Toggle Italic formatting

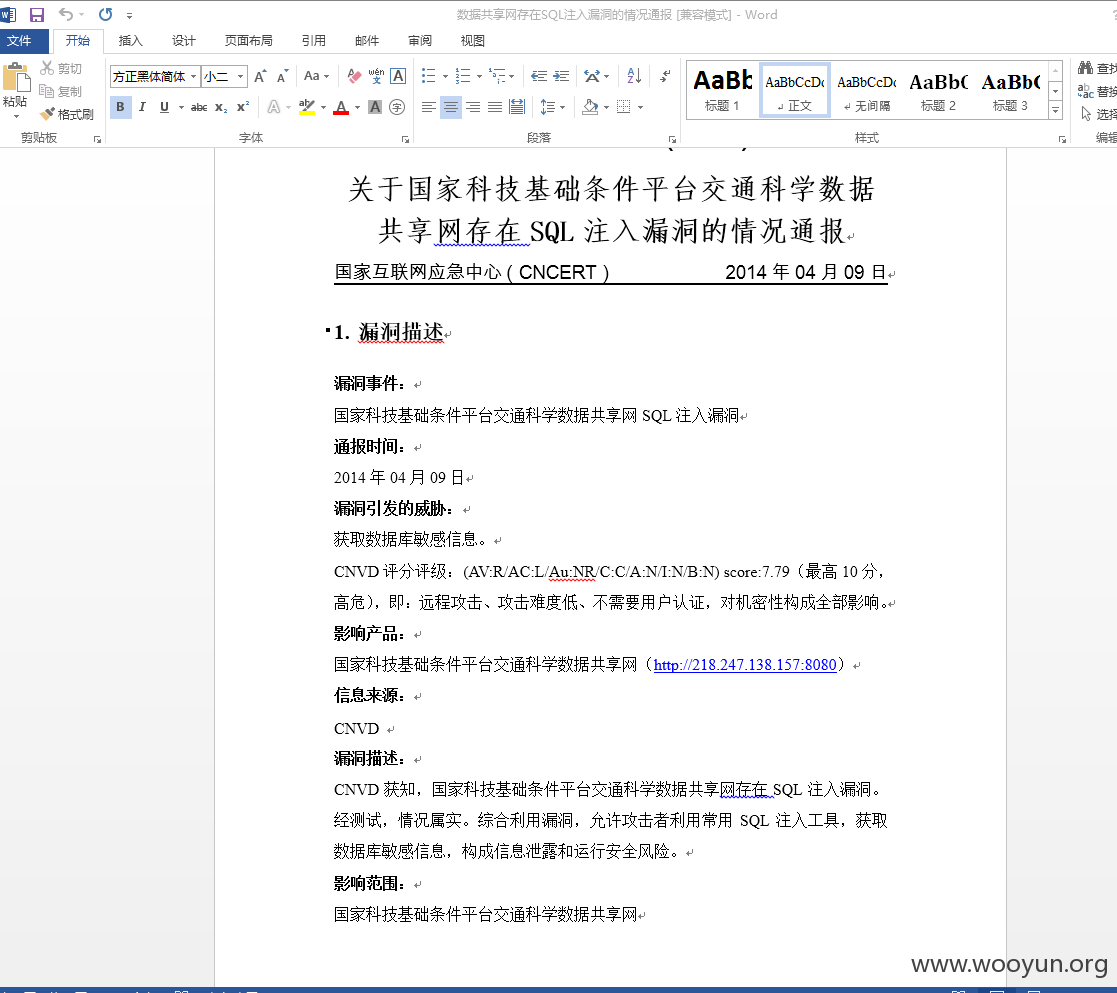coord(142,107)
